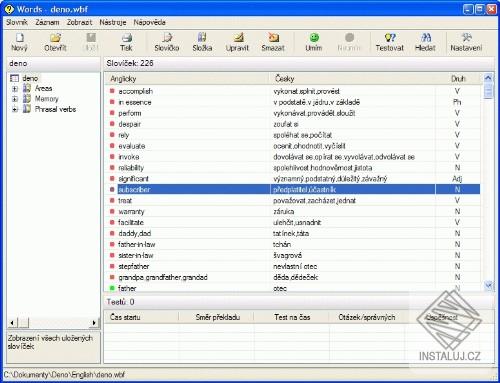The image size is (500, 383).
Task: Select the word row 'warranty'
Action: tap(293, 211)
